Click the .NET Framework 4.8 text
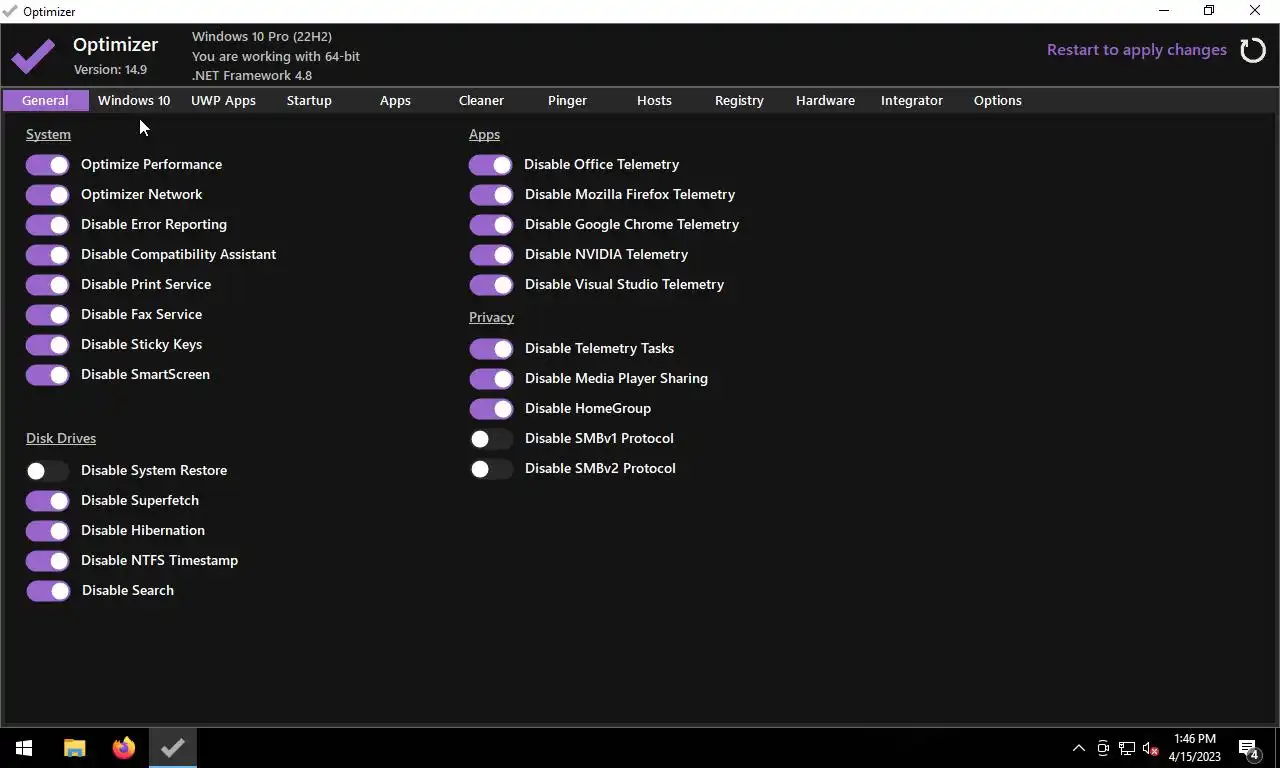Screen dimensions: 1280x768 coord(252,75)
